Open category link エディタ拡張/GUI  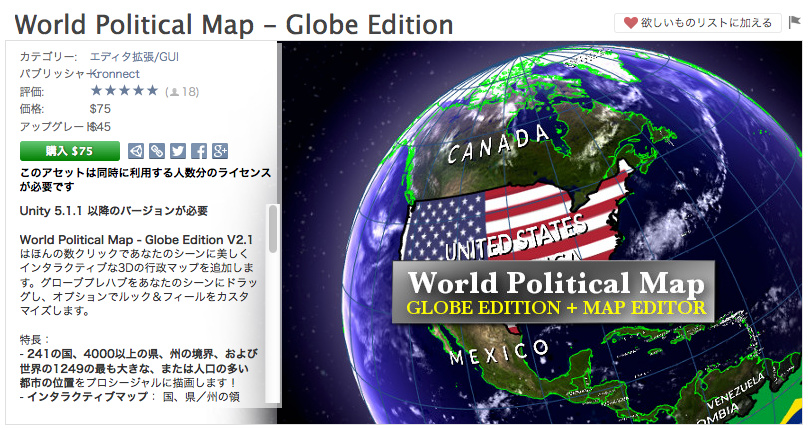click(x=134, y=57)
